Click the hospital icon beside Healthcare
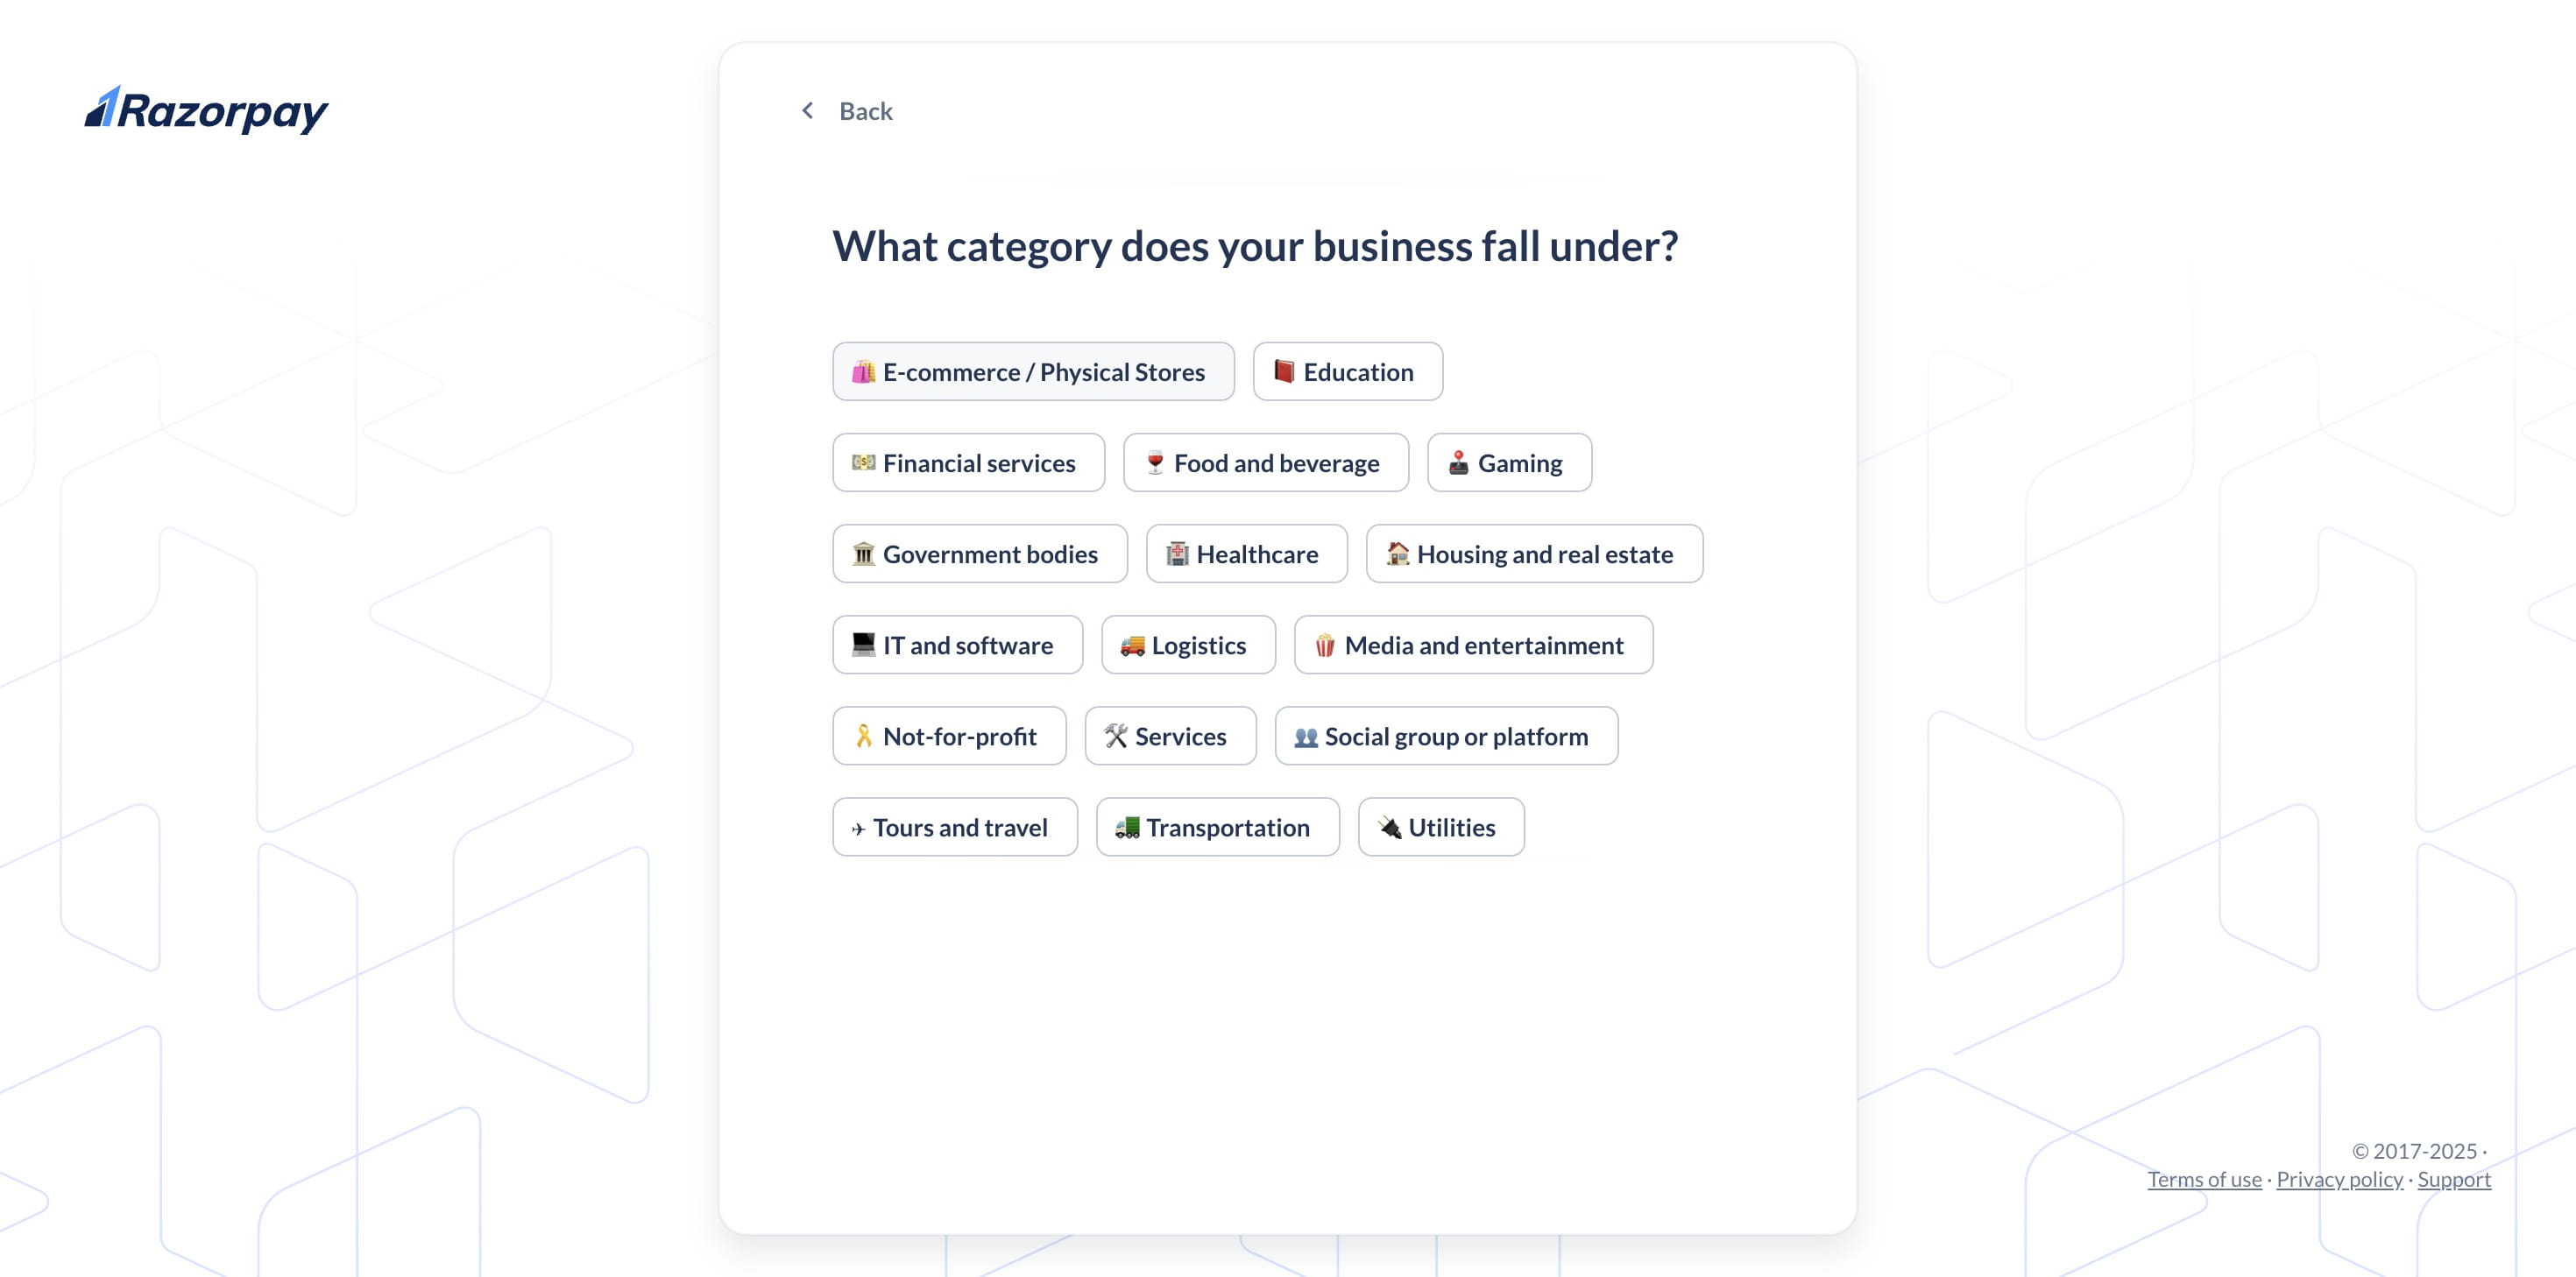 tap(1177, 553)
